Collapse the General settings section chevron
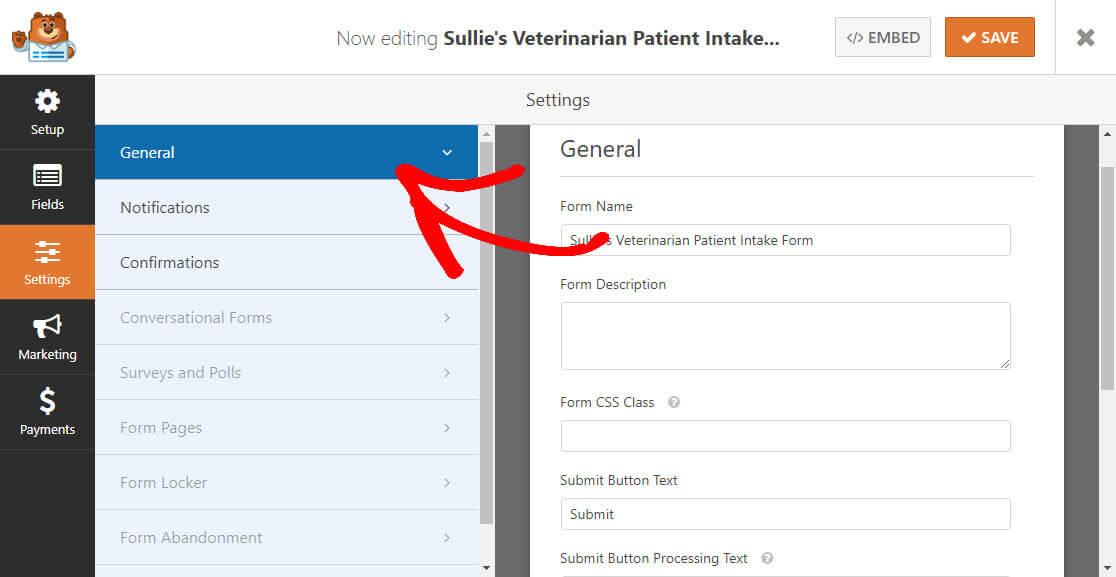 tap(447, 153)
